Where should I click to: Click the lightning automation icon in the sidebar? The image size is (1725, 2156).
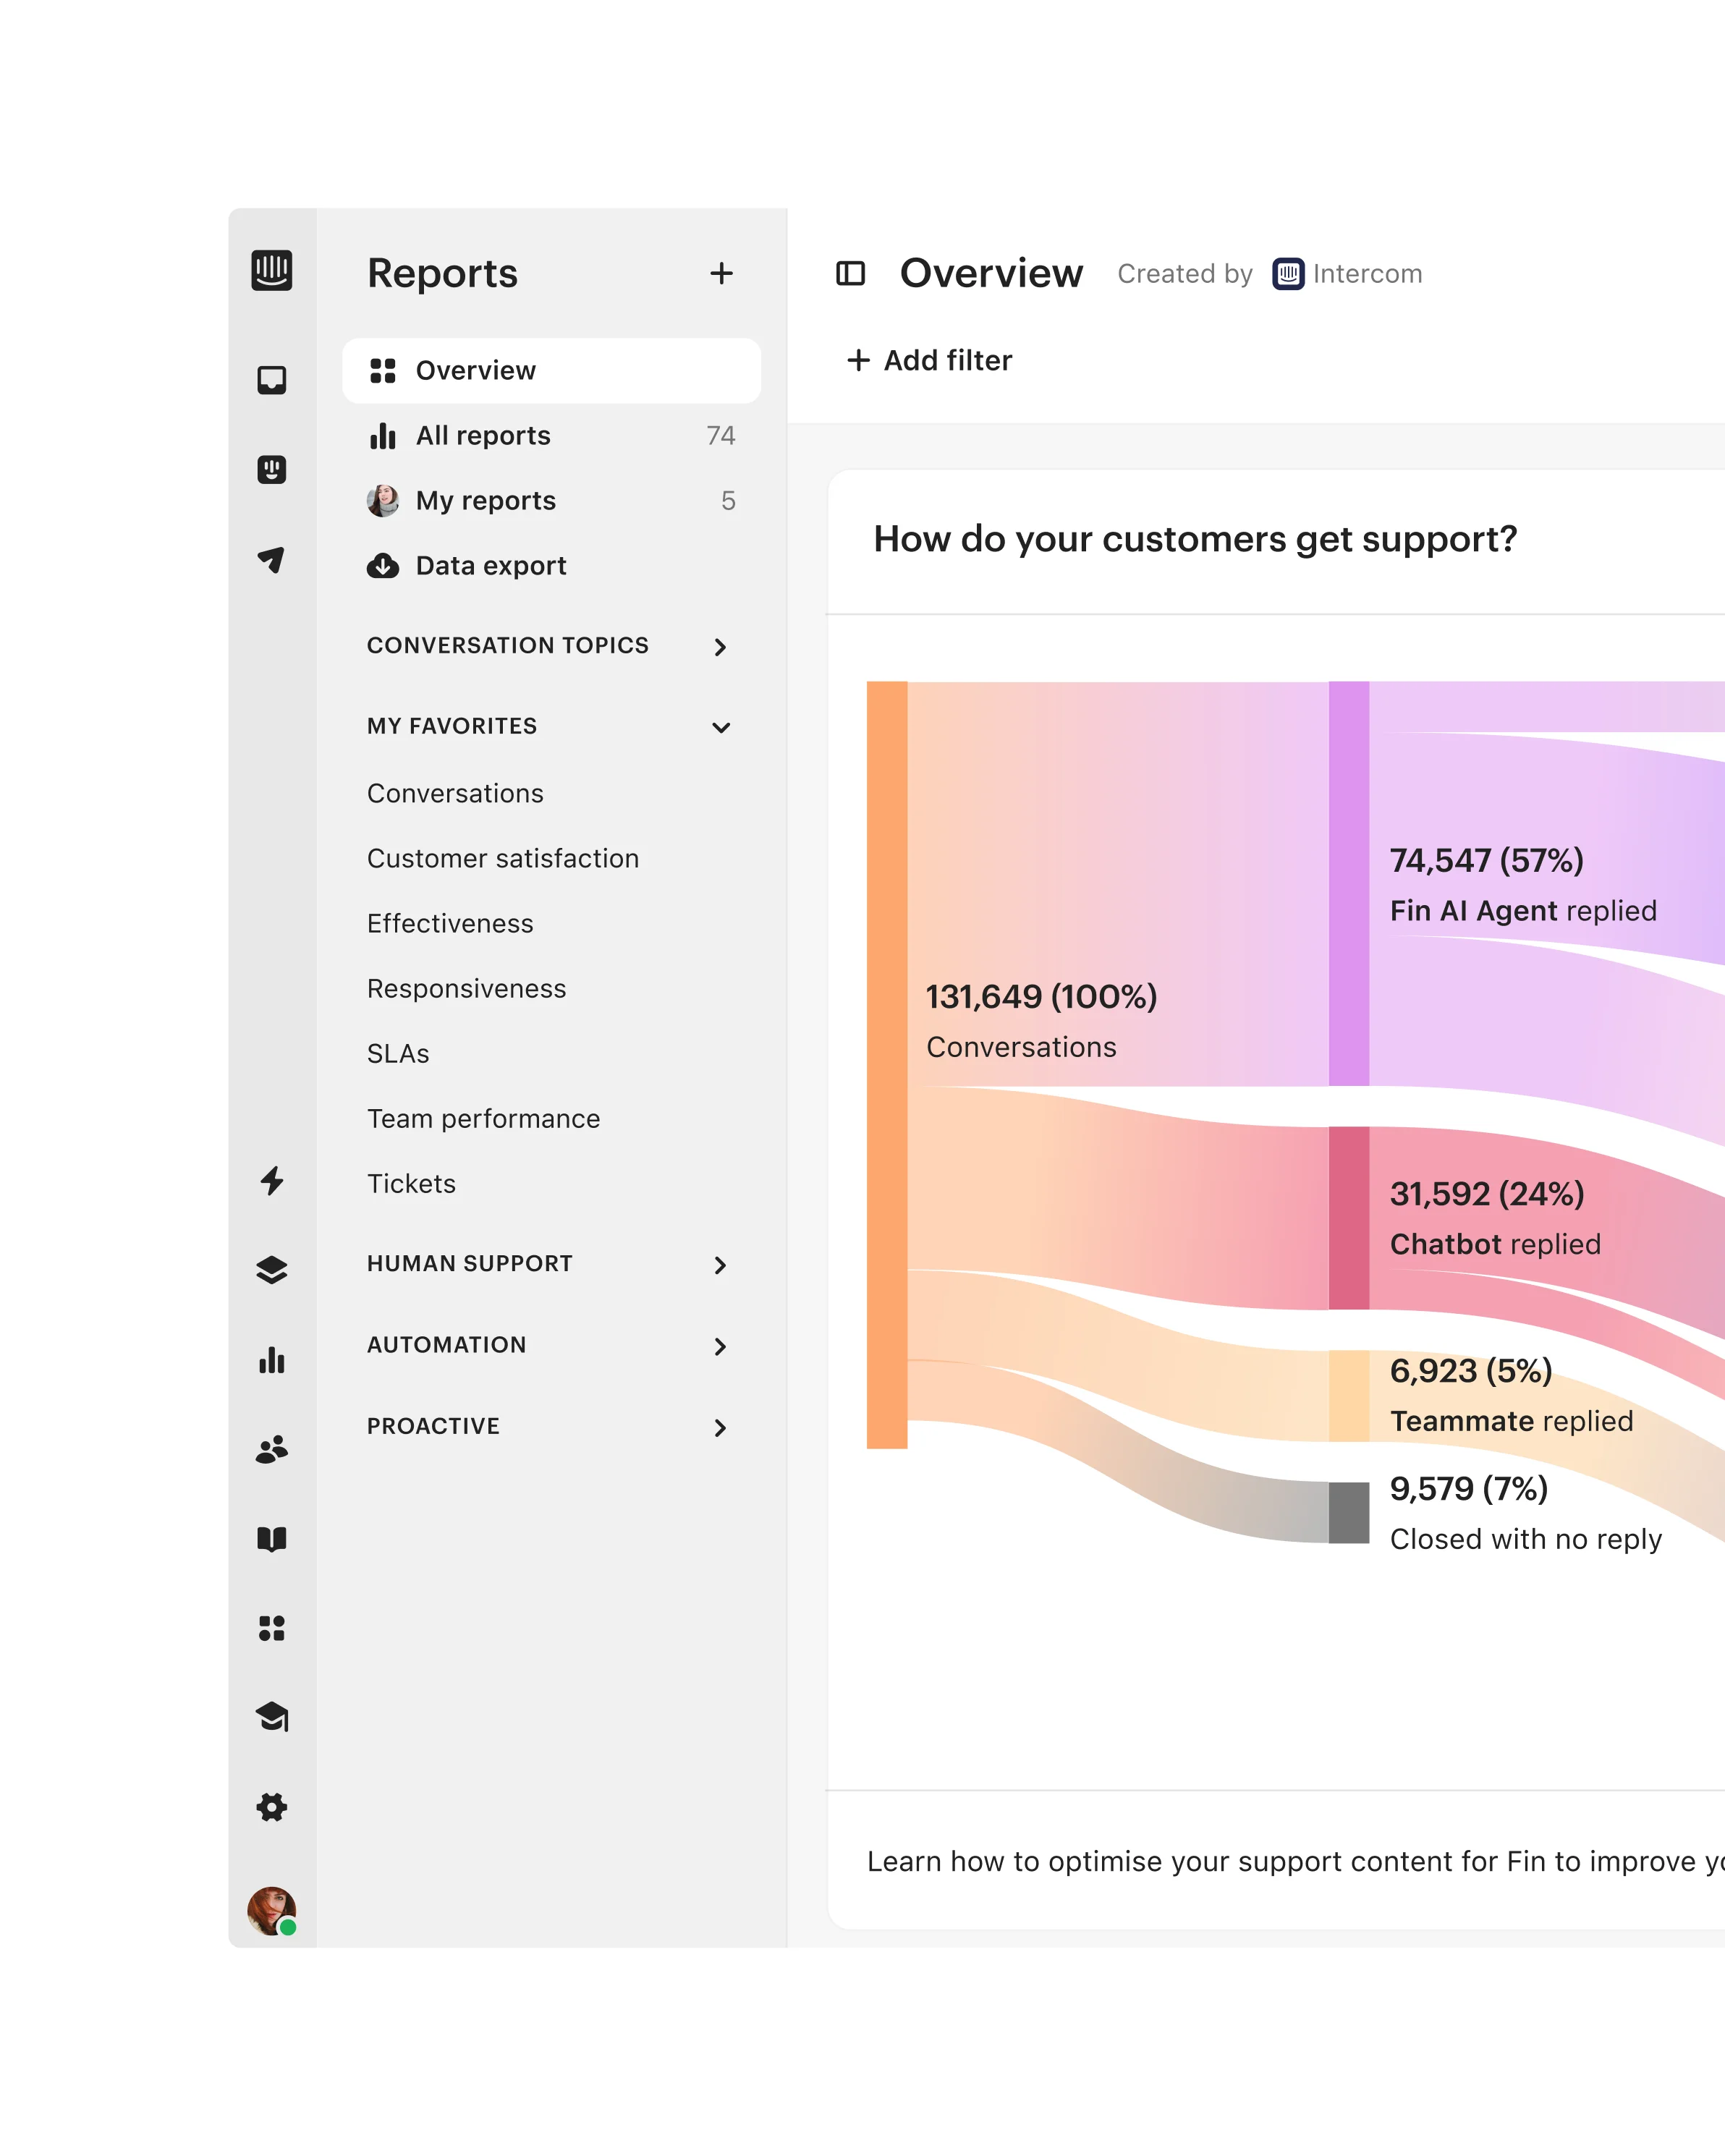point(271,1181)
